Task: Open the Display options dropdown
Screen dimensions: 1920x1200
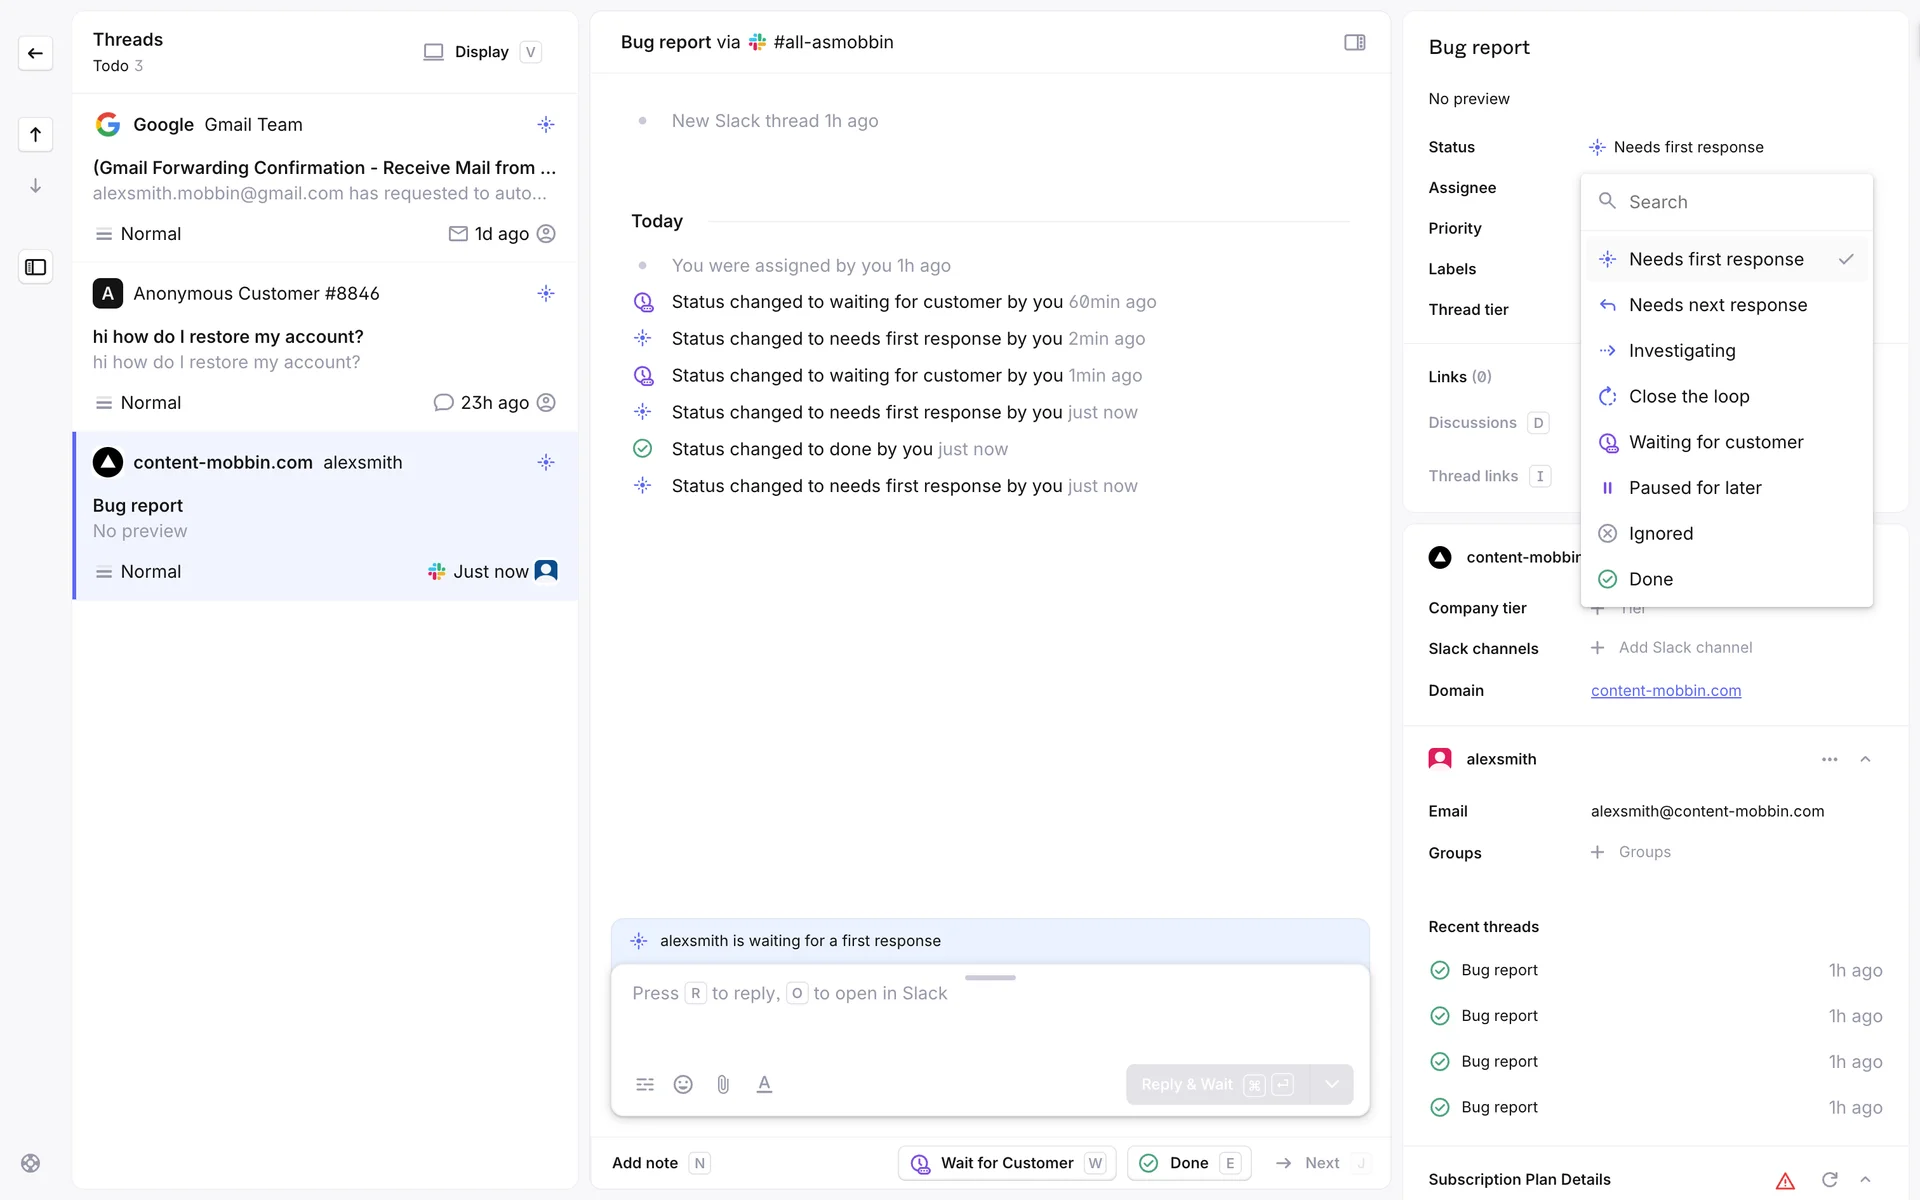Action: (x=481, y=52)
